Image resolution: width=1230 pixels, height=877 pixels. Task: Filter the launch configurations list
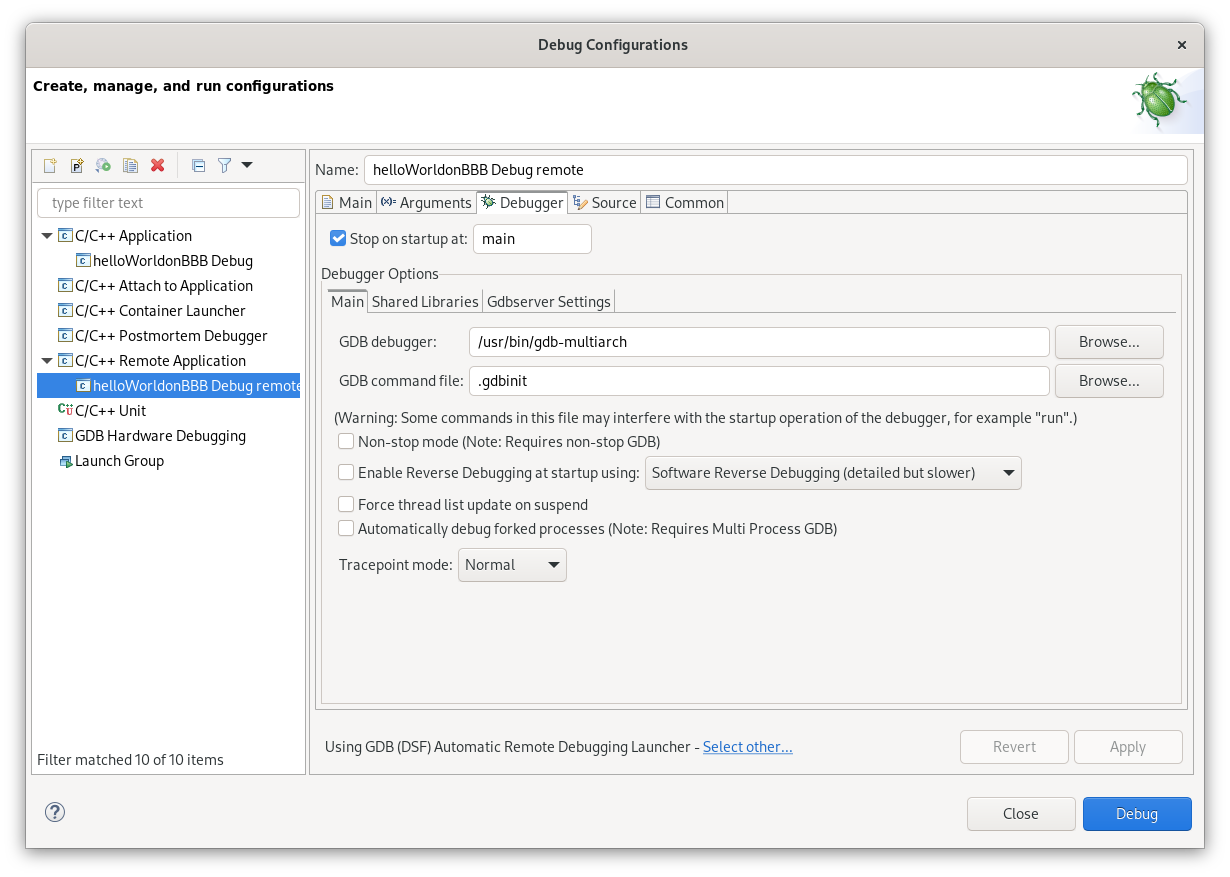coord(224,165)
